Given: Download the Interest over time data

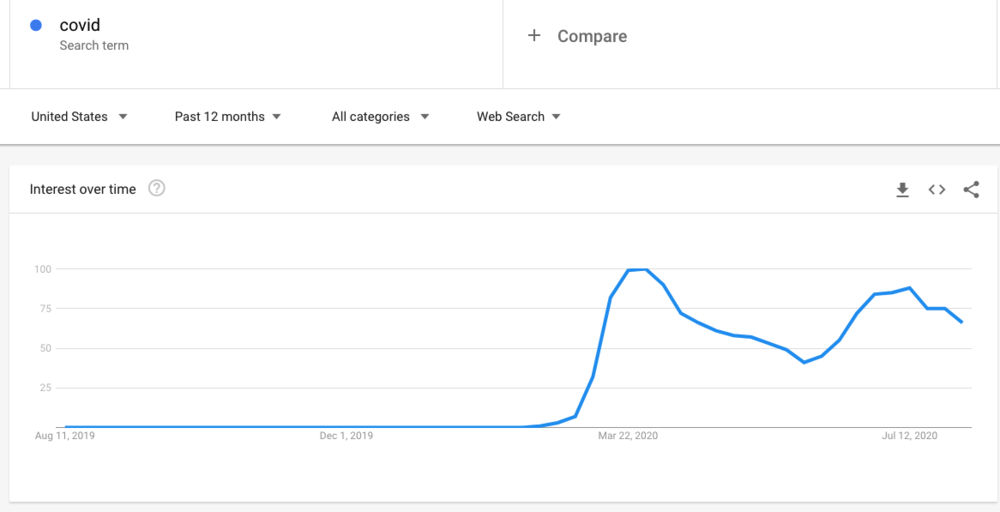Looking at the screenshot, I should 902,189.
